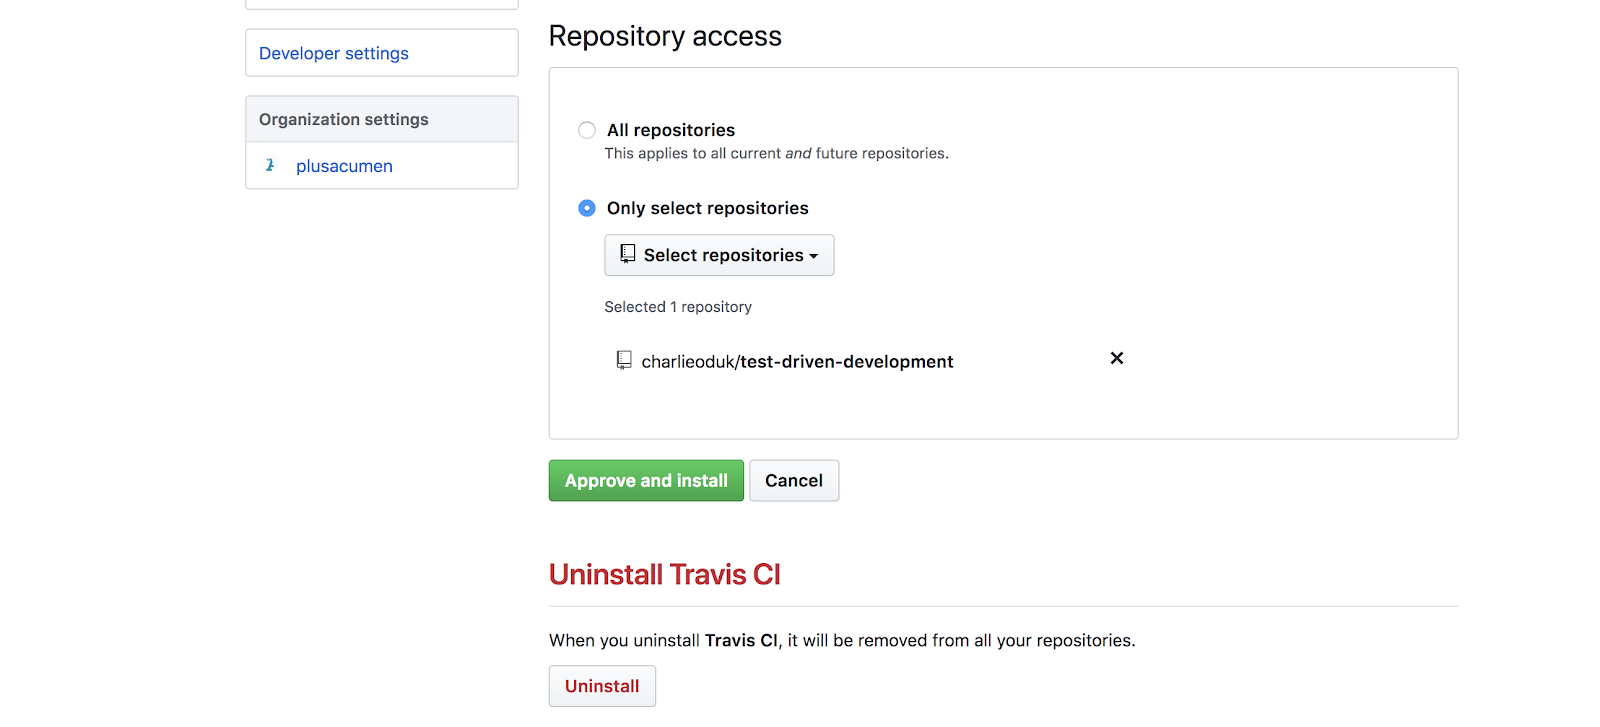Click the Organization settings header
The height and width of the screenshot is (727, 1600).
tap(344, 119)
